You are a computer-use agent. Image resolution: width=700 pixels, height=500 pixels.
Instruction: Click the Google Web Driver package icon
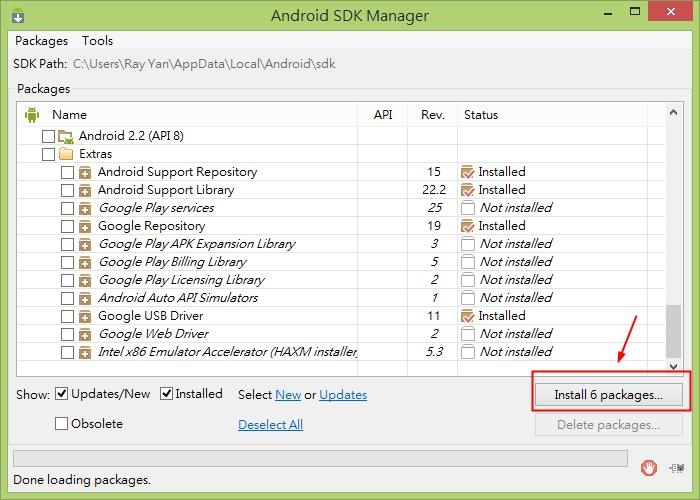[x=85, y=334]
